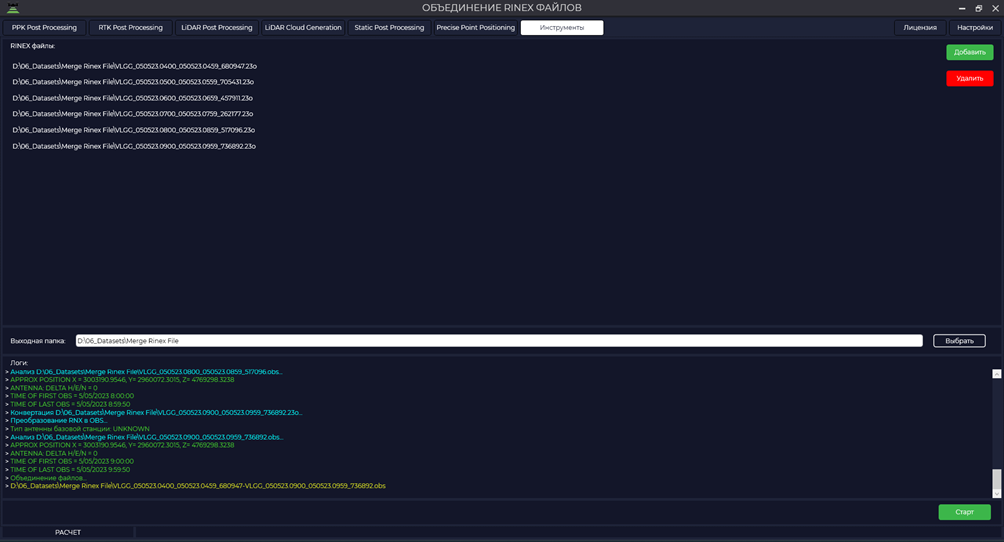The height and width of the screenshot is (542, 1004).
Task: Click the log scrollbar down arrow
Action: click(996, 493)
